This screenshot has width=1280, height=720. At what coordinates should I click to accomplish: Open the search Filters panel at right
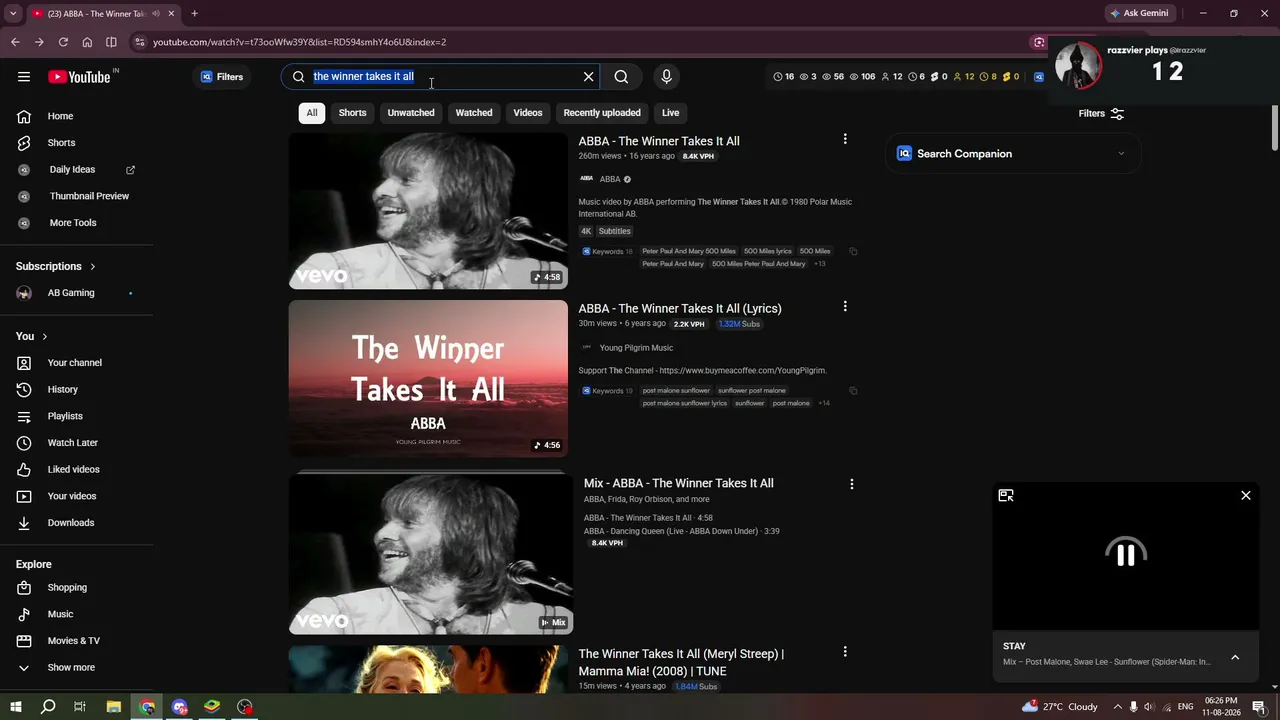click(1101, 114)
